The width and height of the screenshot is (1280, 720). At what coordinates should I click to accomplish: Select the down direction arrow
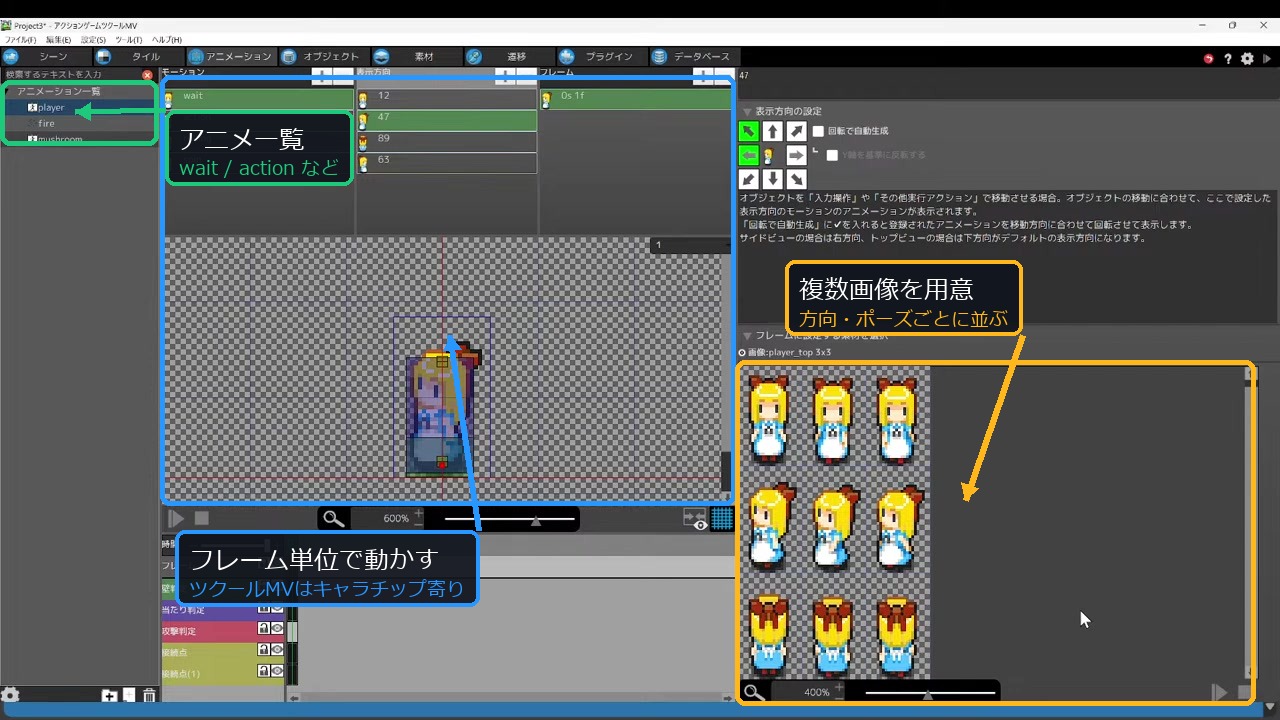point(772,179)
